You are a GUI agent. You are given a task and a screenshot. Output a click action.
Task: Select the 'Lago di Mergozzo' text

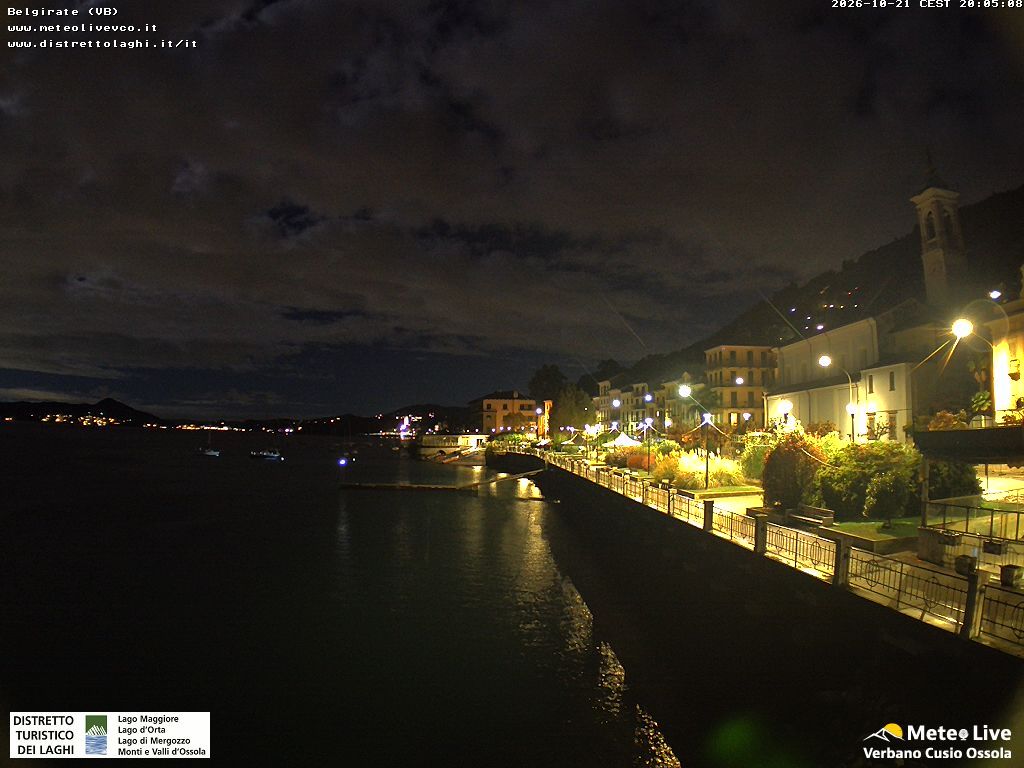click(x=154, y=741)
